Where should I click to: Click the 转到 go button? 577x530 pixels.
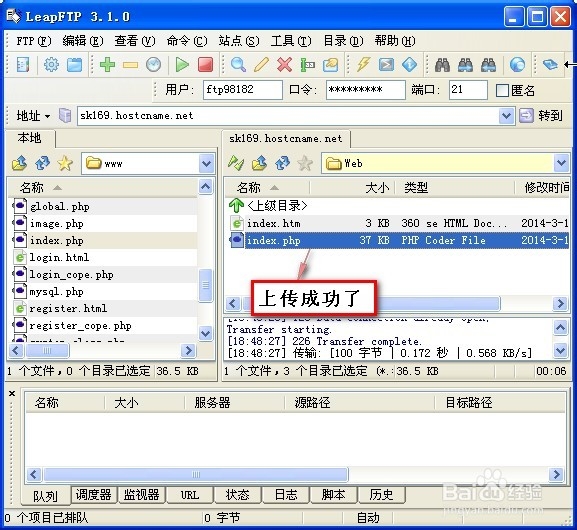click(x=541, y=116)
